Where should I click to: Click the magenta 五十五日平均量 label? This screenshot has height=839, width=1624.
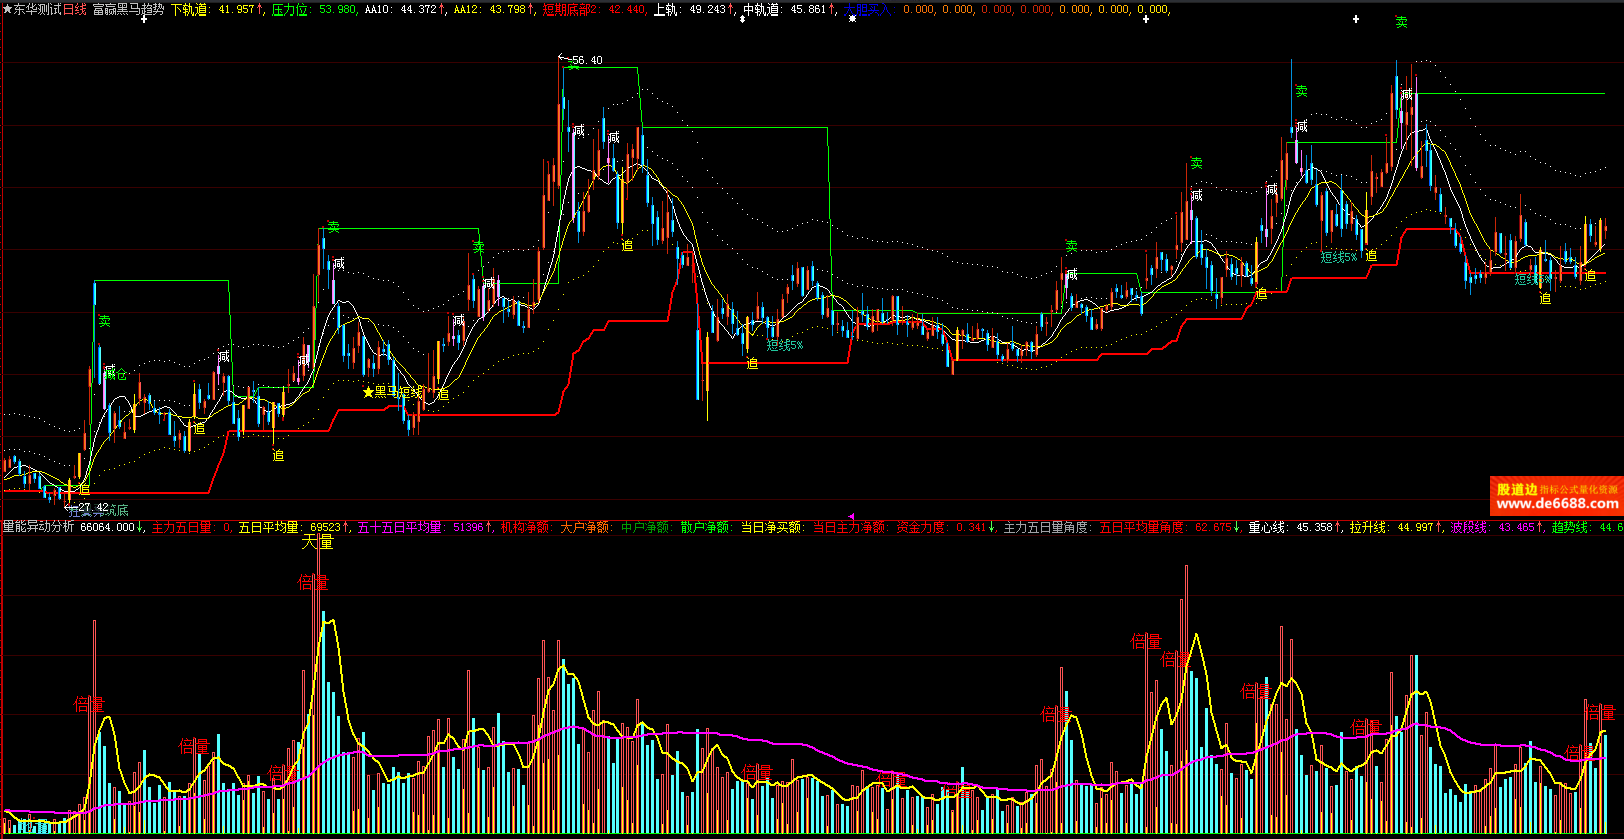[399, 527]
